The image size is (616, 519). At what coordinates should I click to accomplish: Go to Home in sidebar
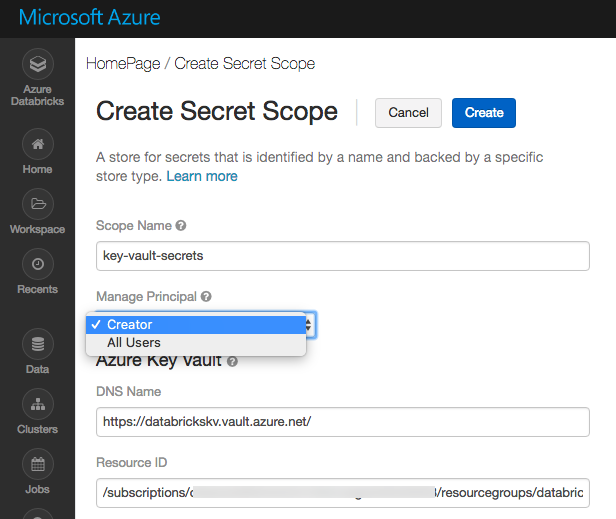38,144
